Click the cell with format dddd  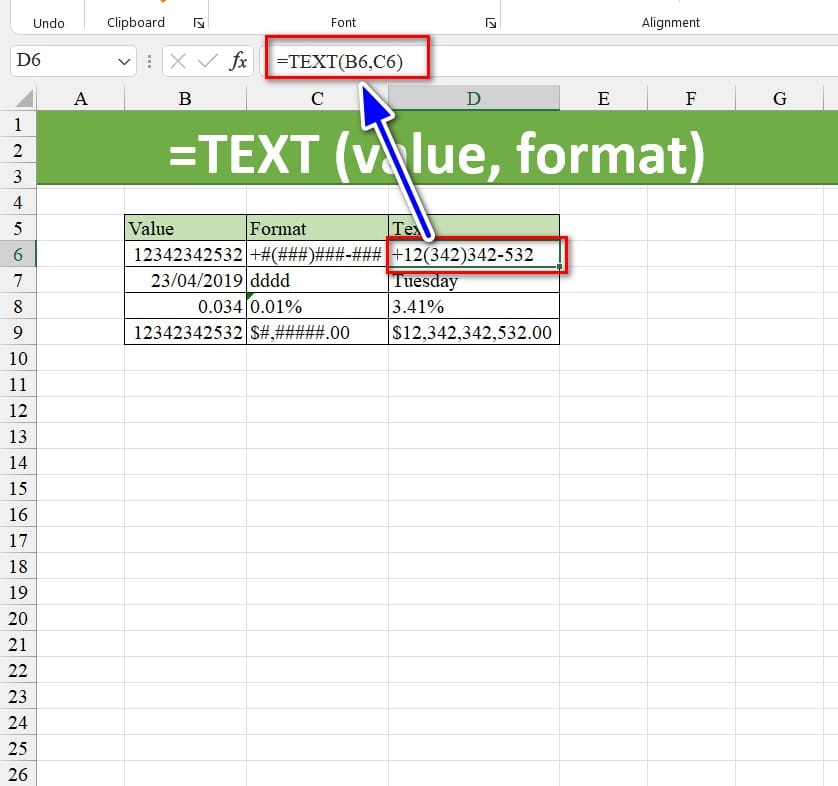coord(316,281)
